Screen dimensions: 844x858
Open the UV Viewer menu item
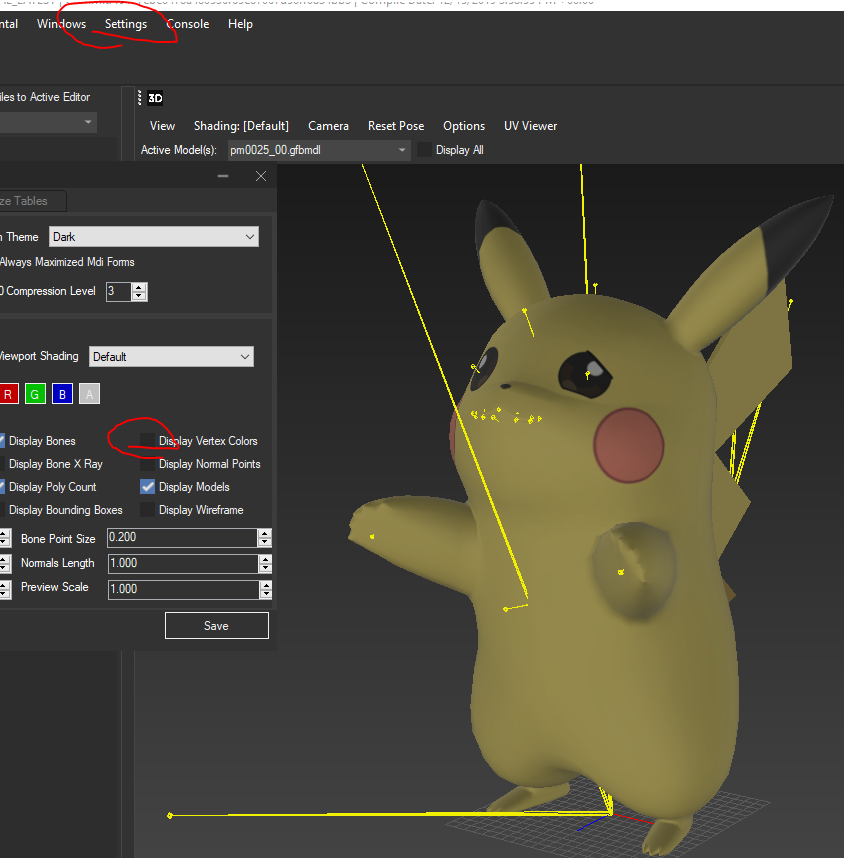coord(530,126)
